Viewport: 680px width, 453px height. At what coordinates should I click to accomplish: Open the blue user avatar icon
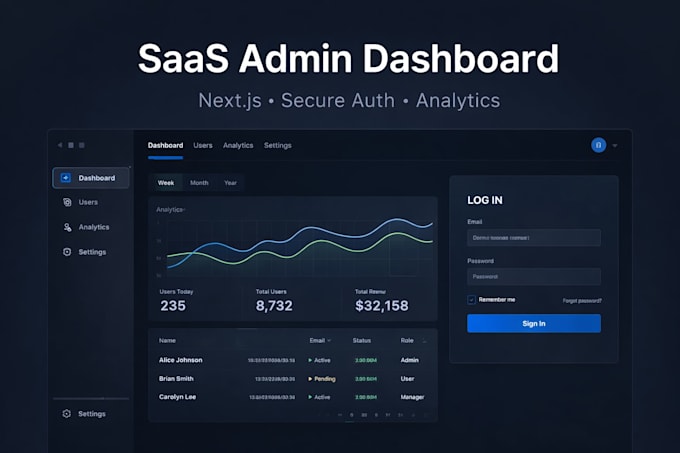point(598,145)
